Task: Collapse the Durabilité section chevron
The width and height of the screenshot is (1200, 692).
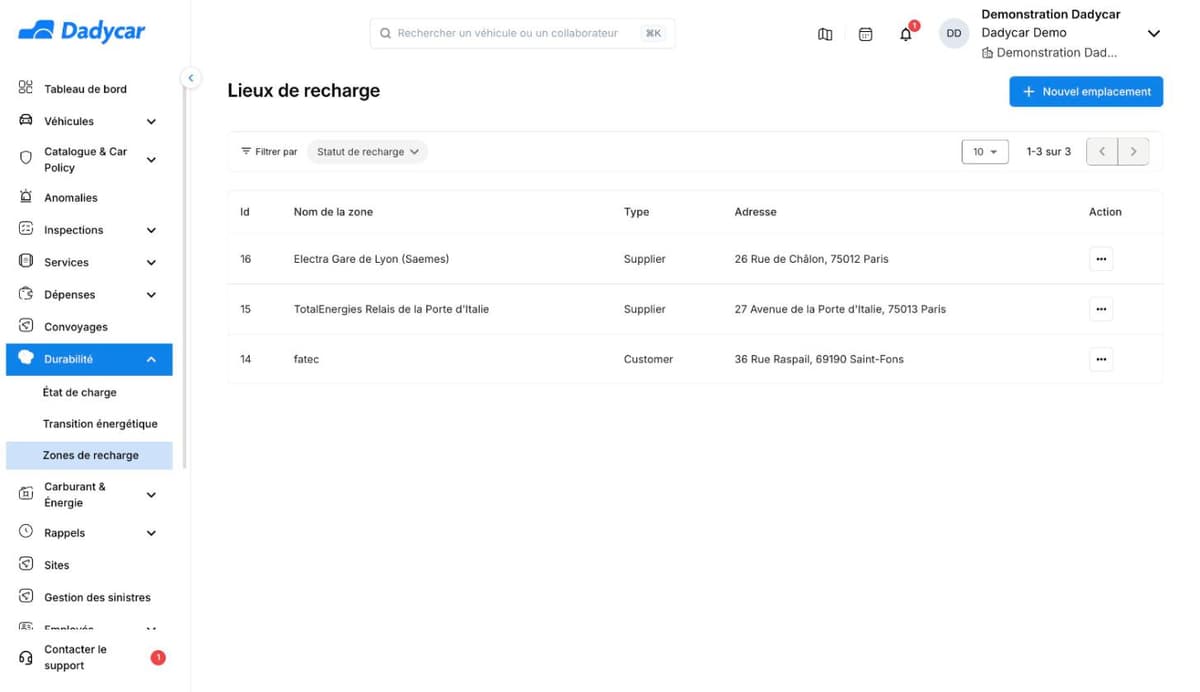Action: 151,359
